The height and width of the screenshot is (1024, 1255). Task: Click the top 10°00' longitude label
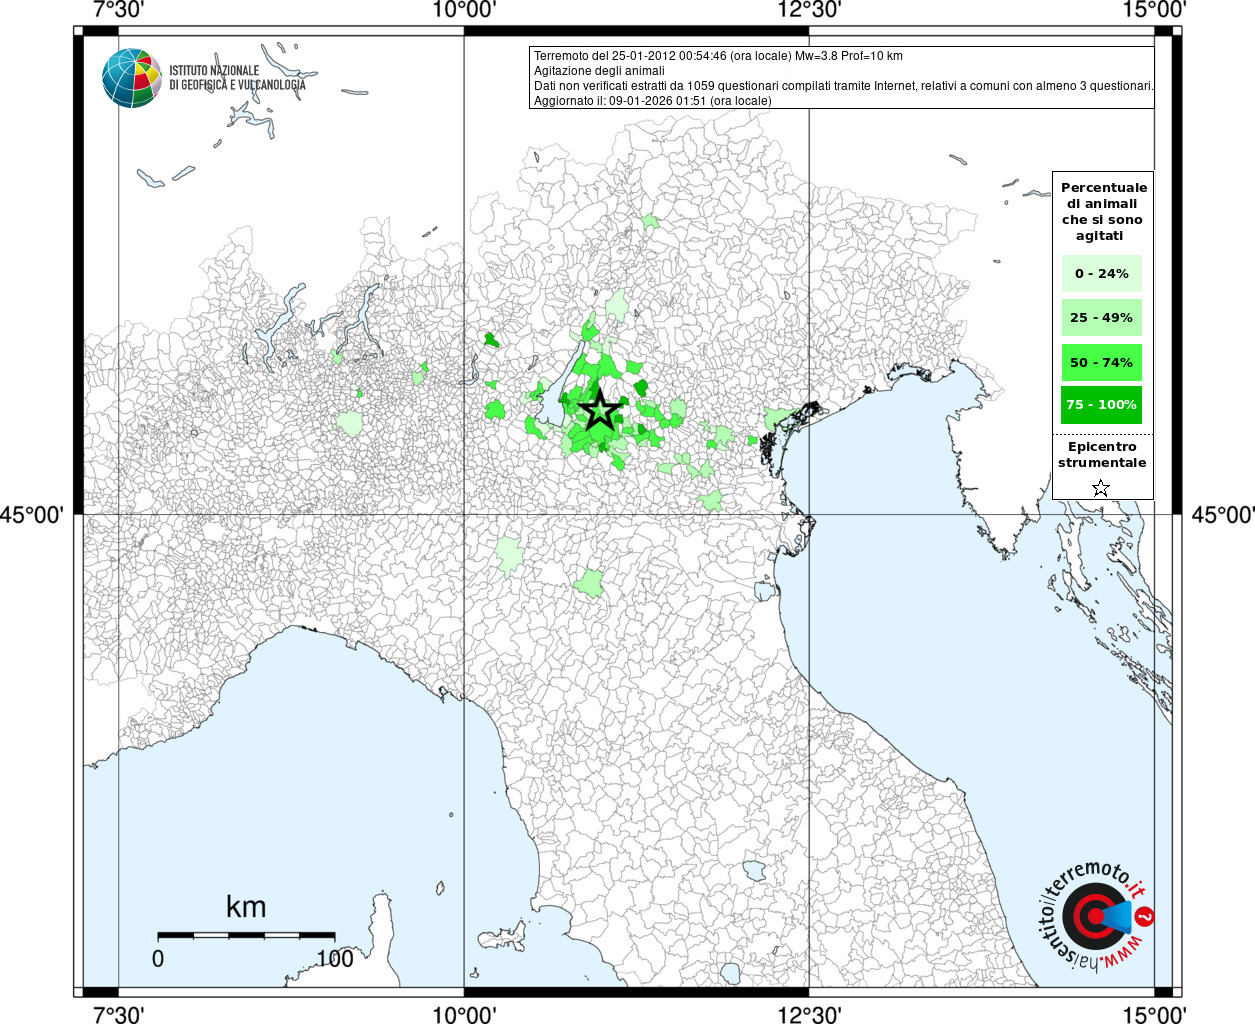(464, 10)
